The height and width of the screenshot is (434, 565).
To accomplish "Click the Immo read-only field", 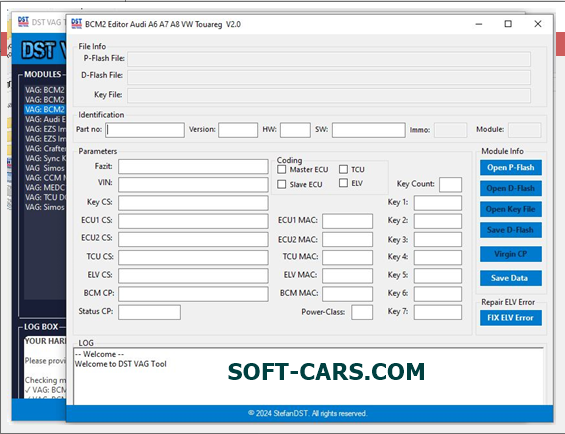I will (x=450, y=130).
